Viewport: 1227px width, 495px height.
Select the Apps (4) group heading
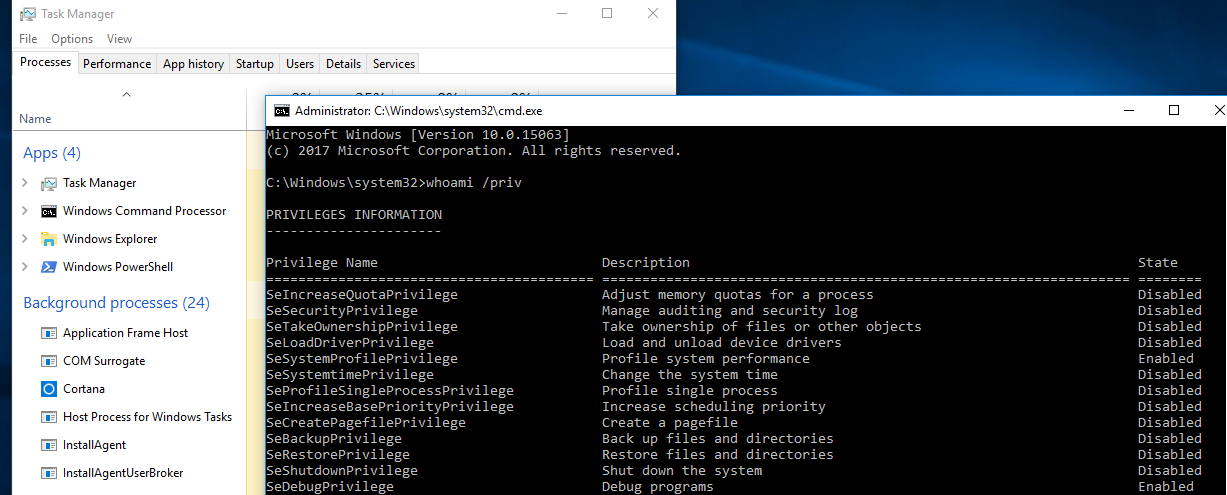tap(52, 153)
